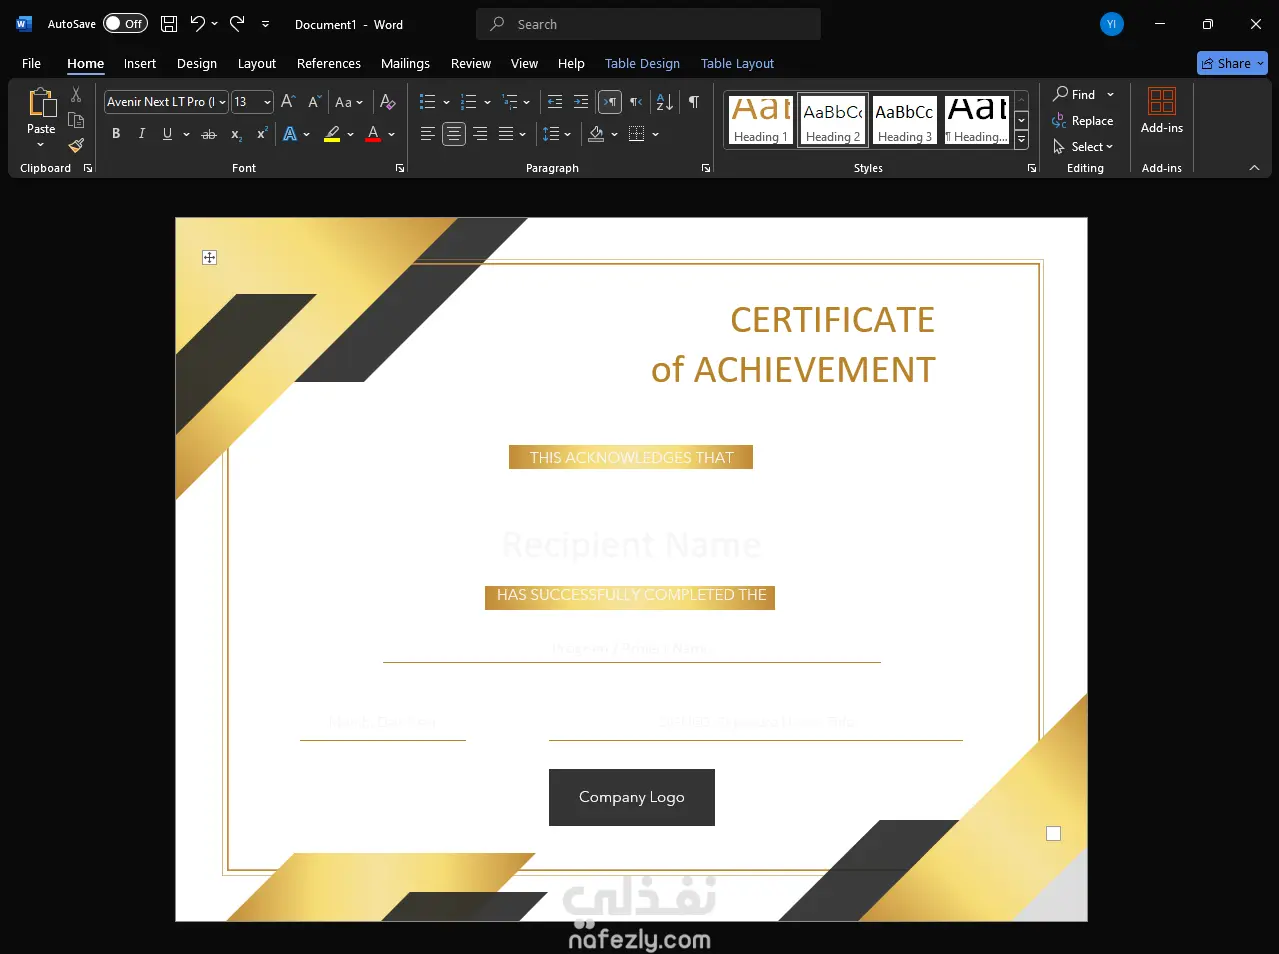Open the Add-ins panel
This screenshot has width=1279, height=954.
pyautogui.click(x=1161, y=110)
